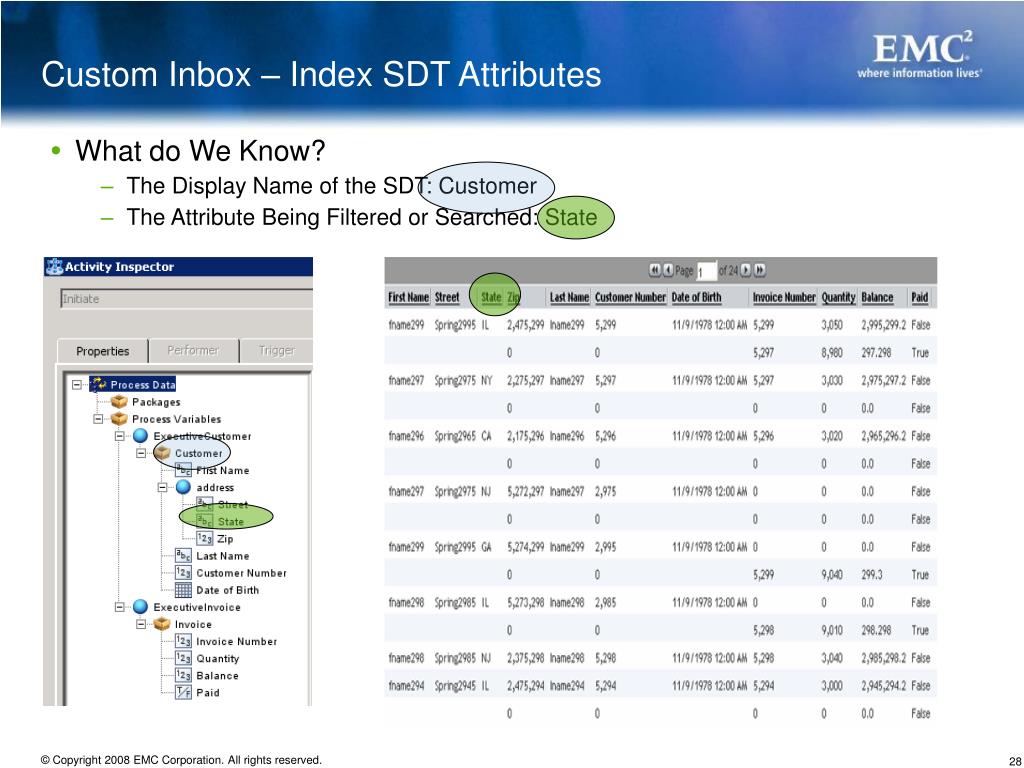Screen dimensions: 1024x768
Task: Click the first page navigation icon
Action: coord(655,270)
